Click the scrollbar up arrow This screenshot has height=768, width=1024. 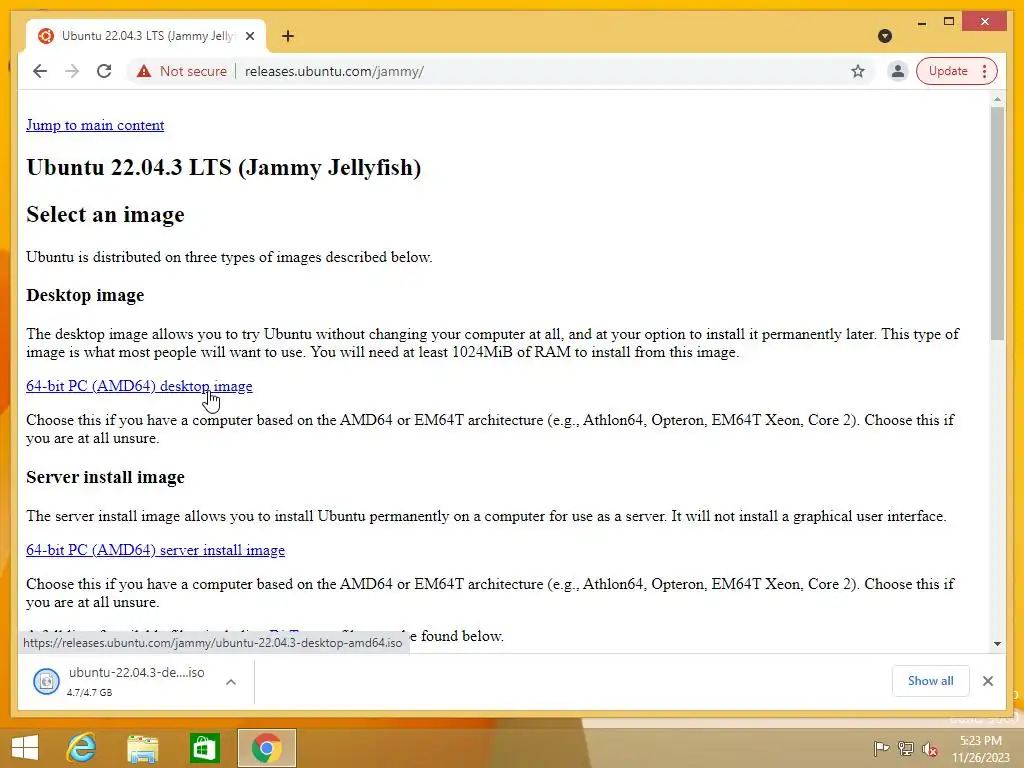point(997,100)
